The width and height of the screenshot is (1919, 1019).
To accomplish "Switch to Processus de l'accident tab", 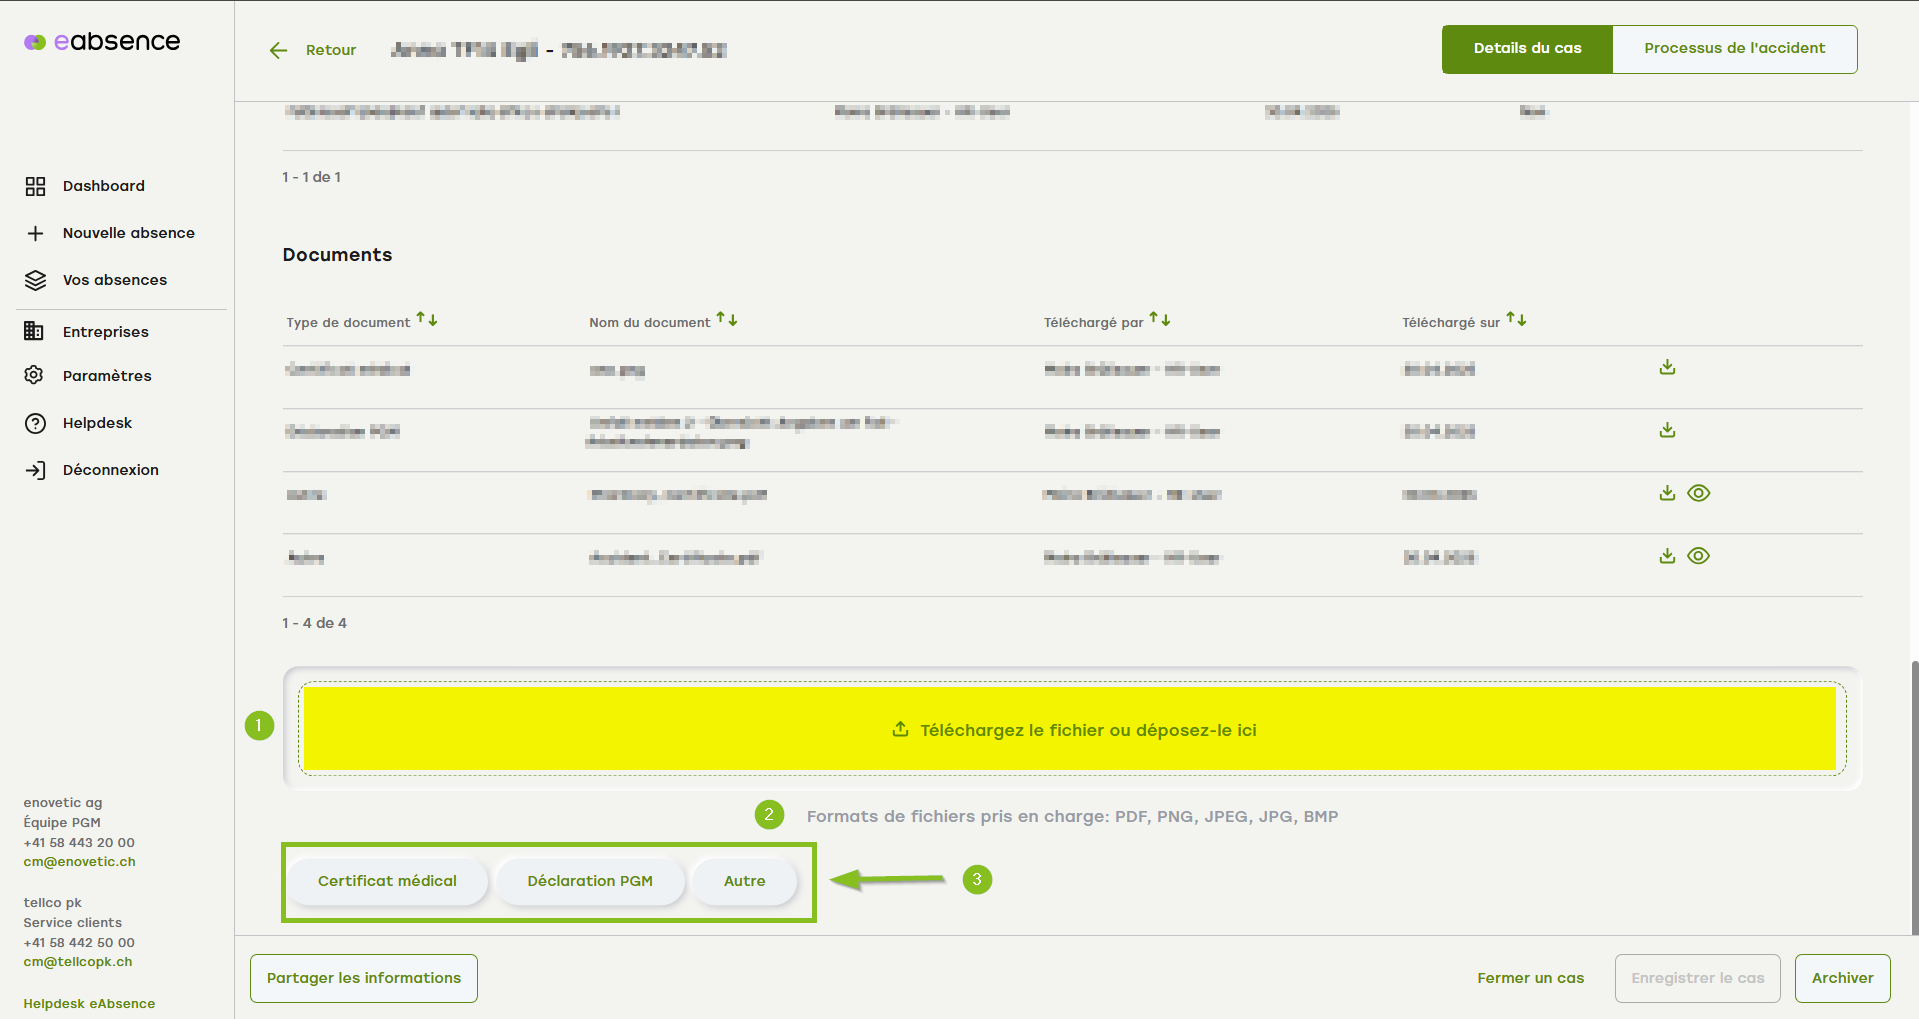I will point(1734,49).
